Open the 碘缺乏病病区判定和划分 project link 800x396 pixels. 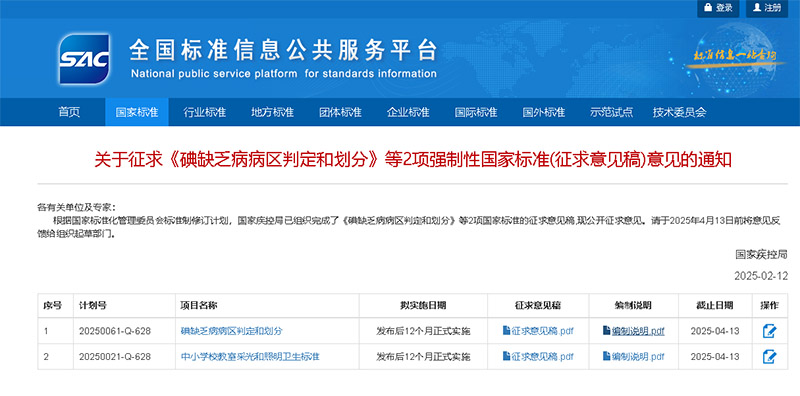(232, 331)
